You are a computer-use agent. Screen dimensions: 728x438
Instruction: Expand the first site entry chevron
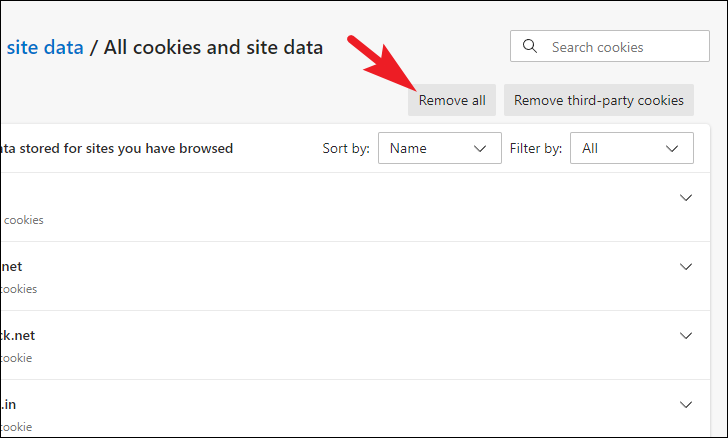[686, 197]
